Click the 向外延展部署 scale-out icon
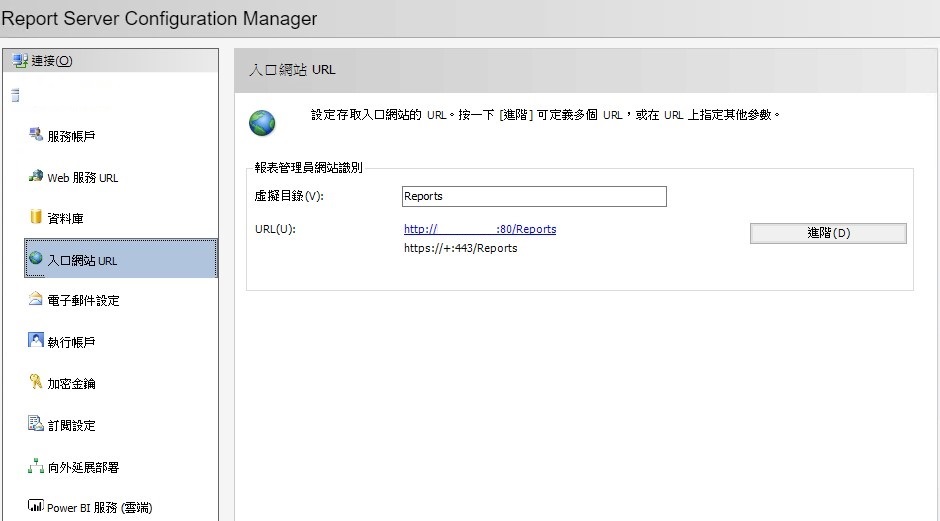The width and height of the screenshot is (940, 521). 36,466
